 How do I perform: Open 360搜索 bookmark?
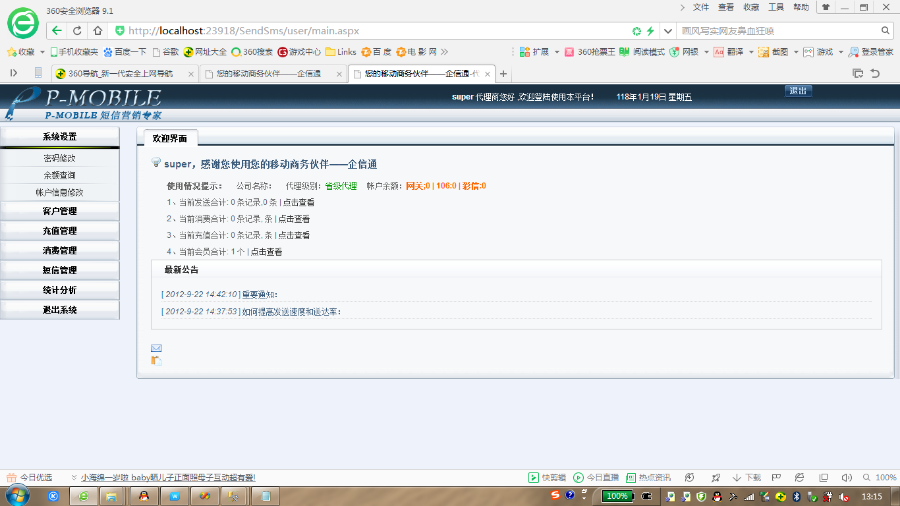click(x=252, y=52)
